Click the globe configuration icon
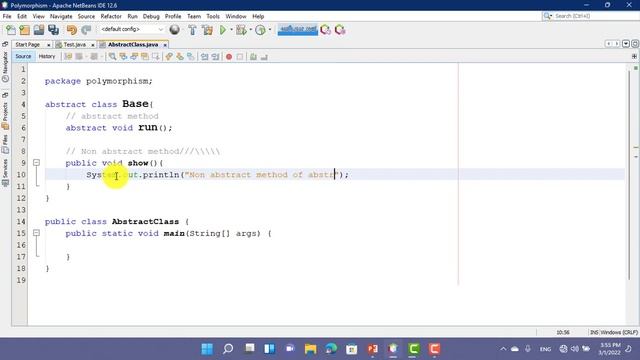This screenshot has width=640, height=360. point(174,30)
